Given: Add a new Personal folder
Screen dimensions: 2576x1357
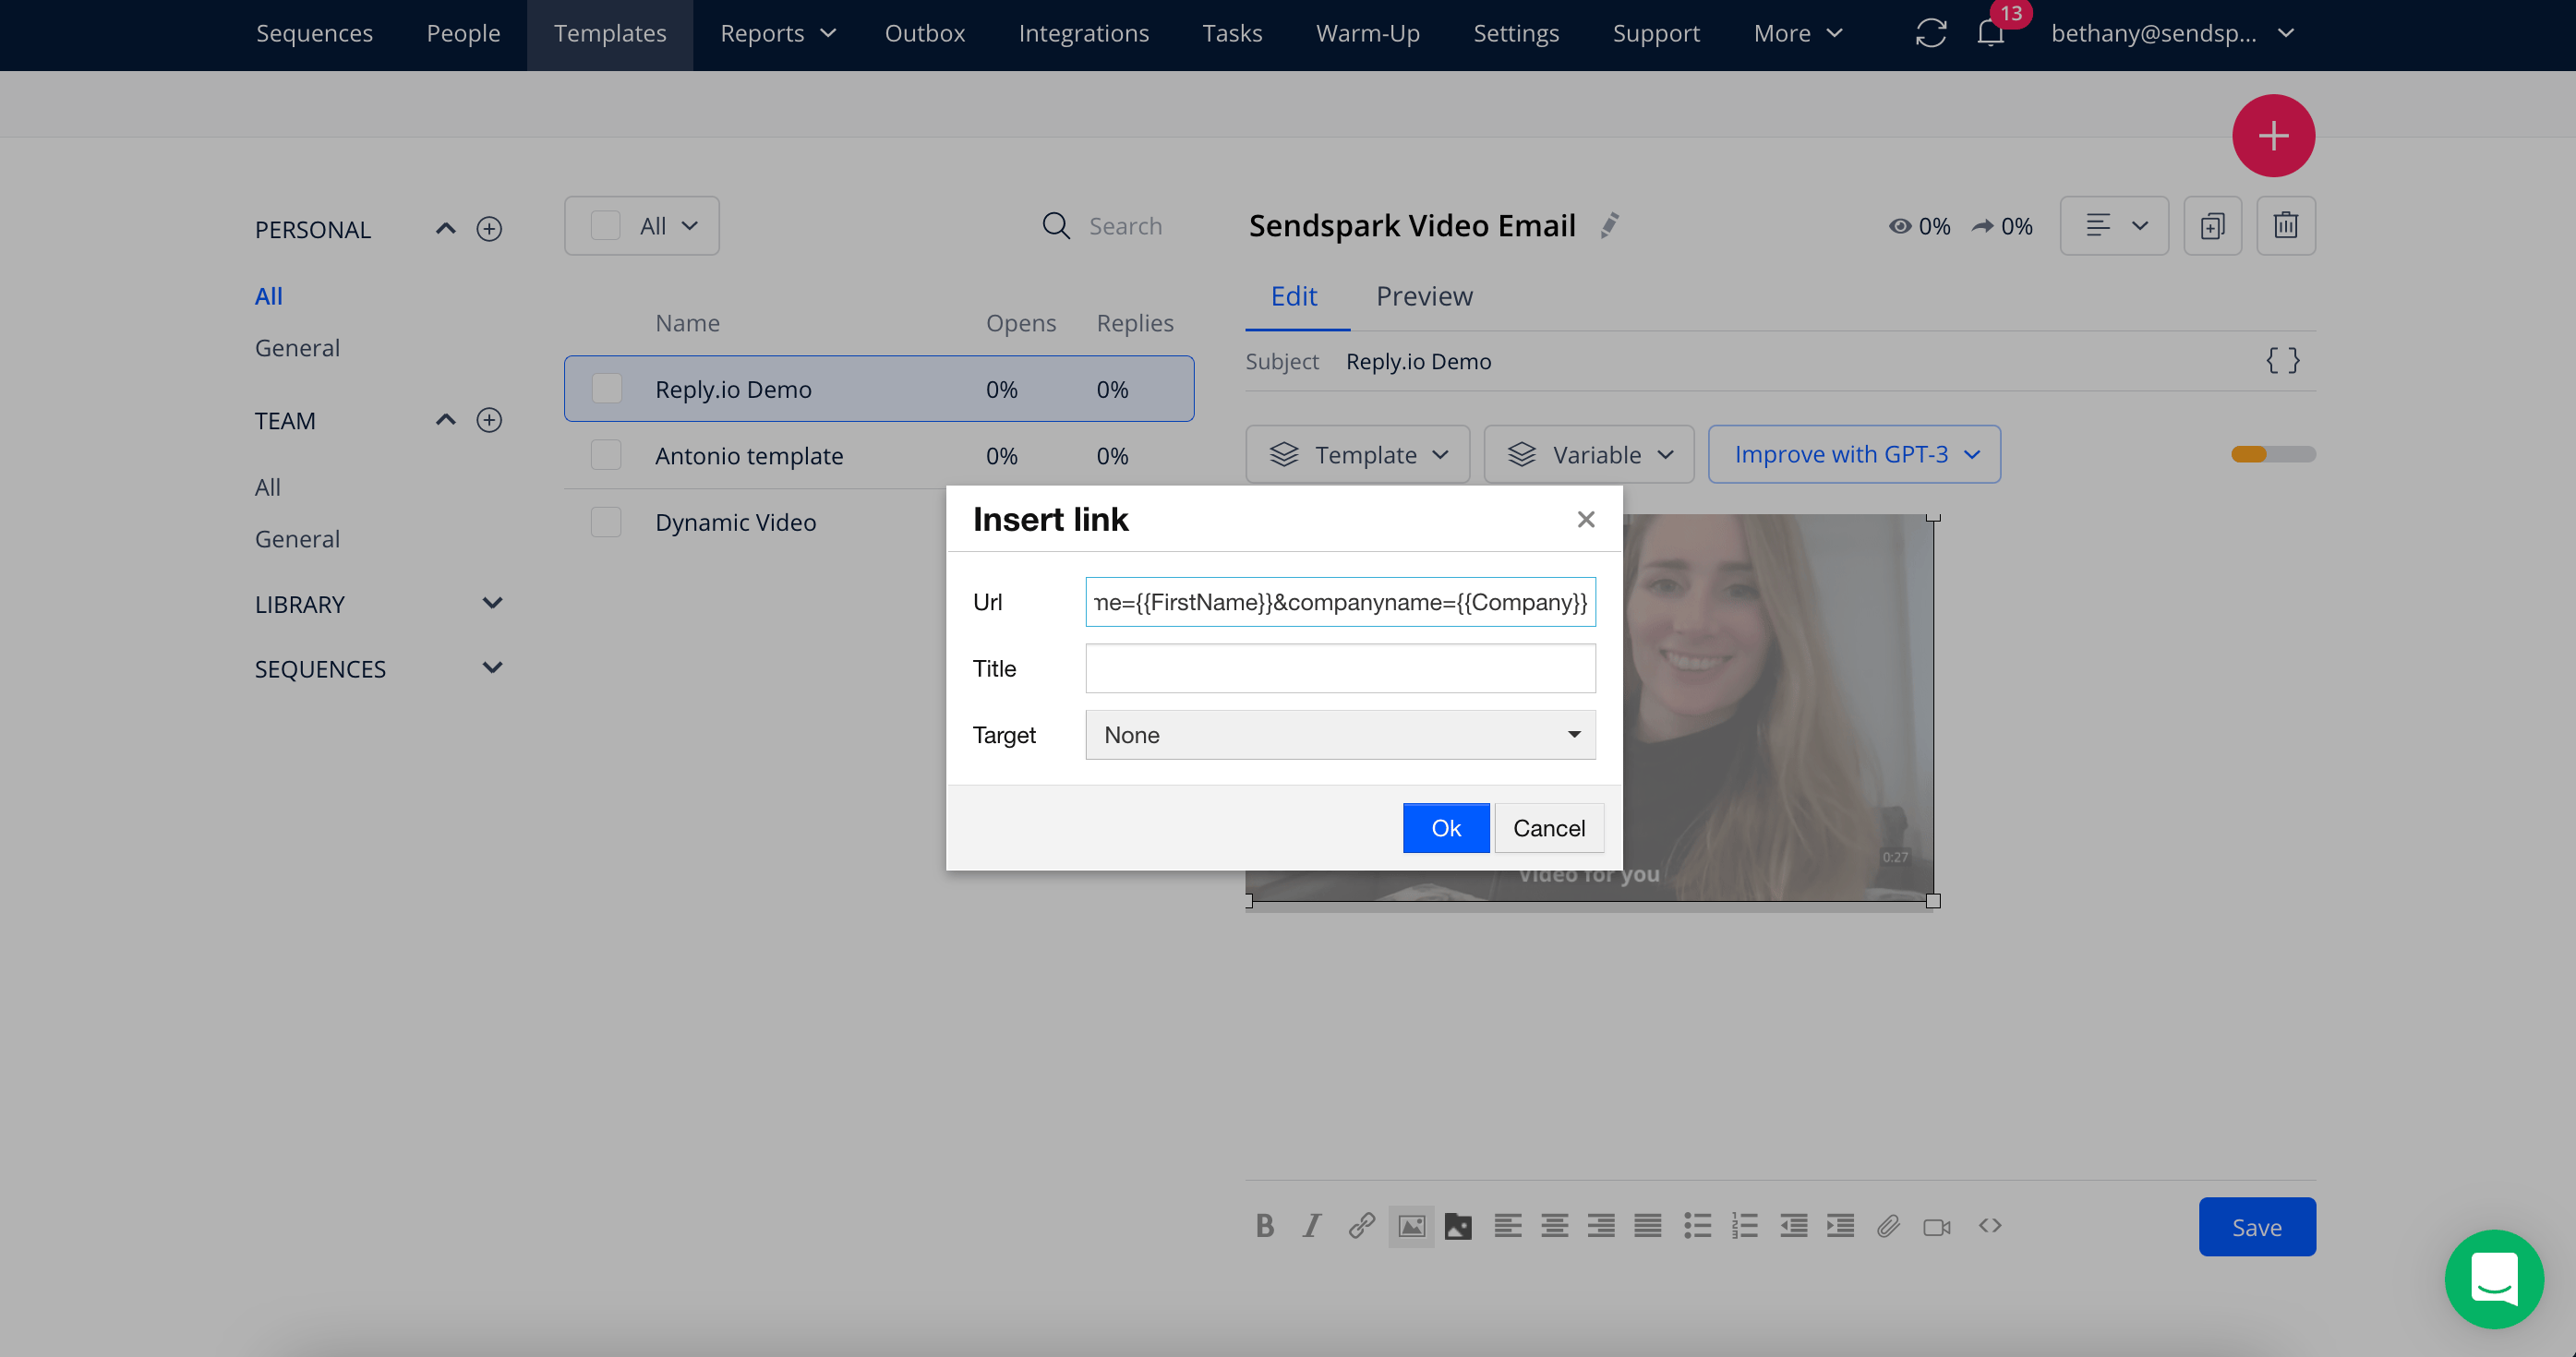Looking at the screenshot, I should click(489, 229).
